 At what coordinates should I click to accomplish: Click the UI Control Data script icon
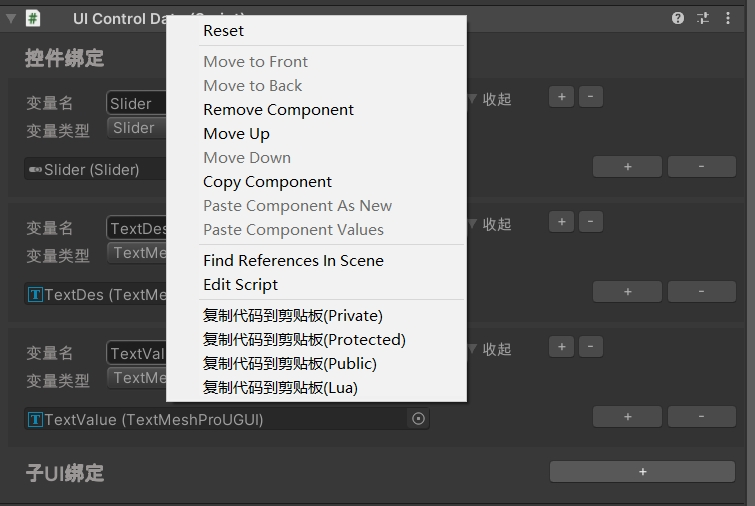coord(33,19)
